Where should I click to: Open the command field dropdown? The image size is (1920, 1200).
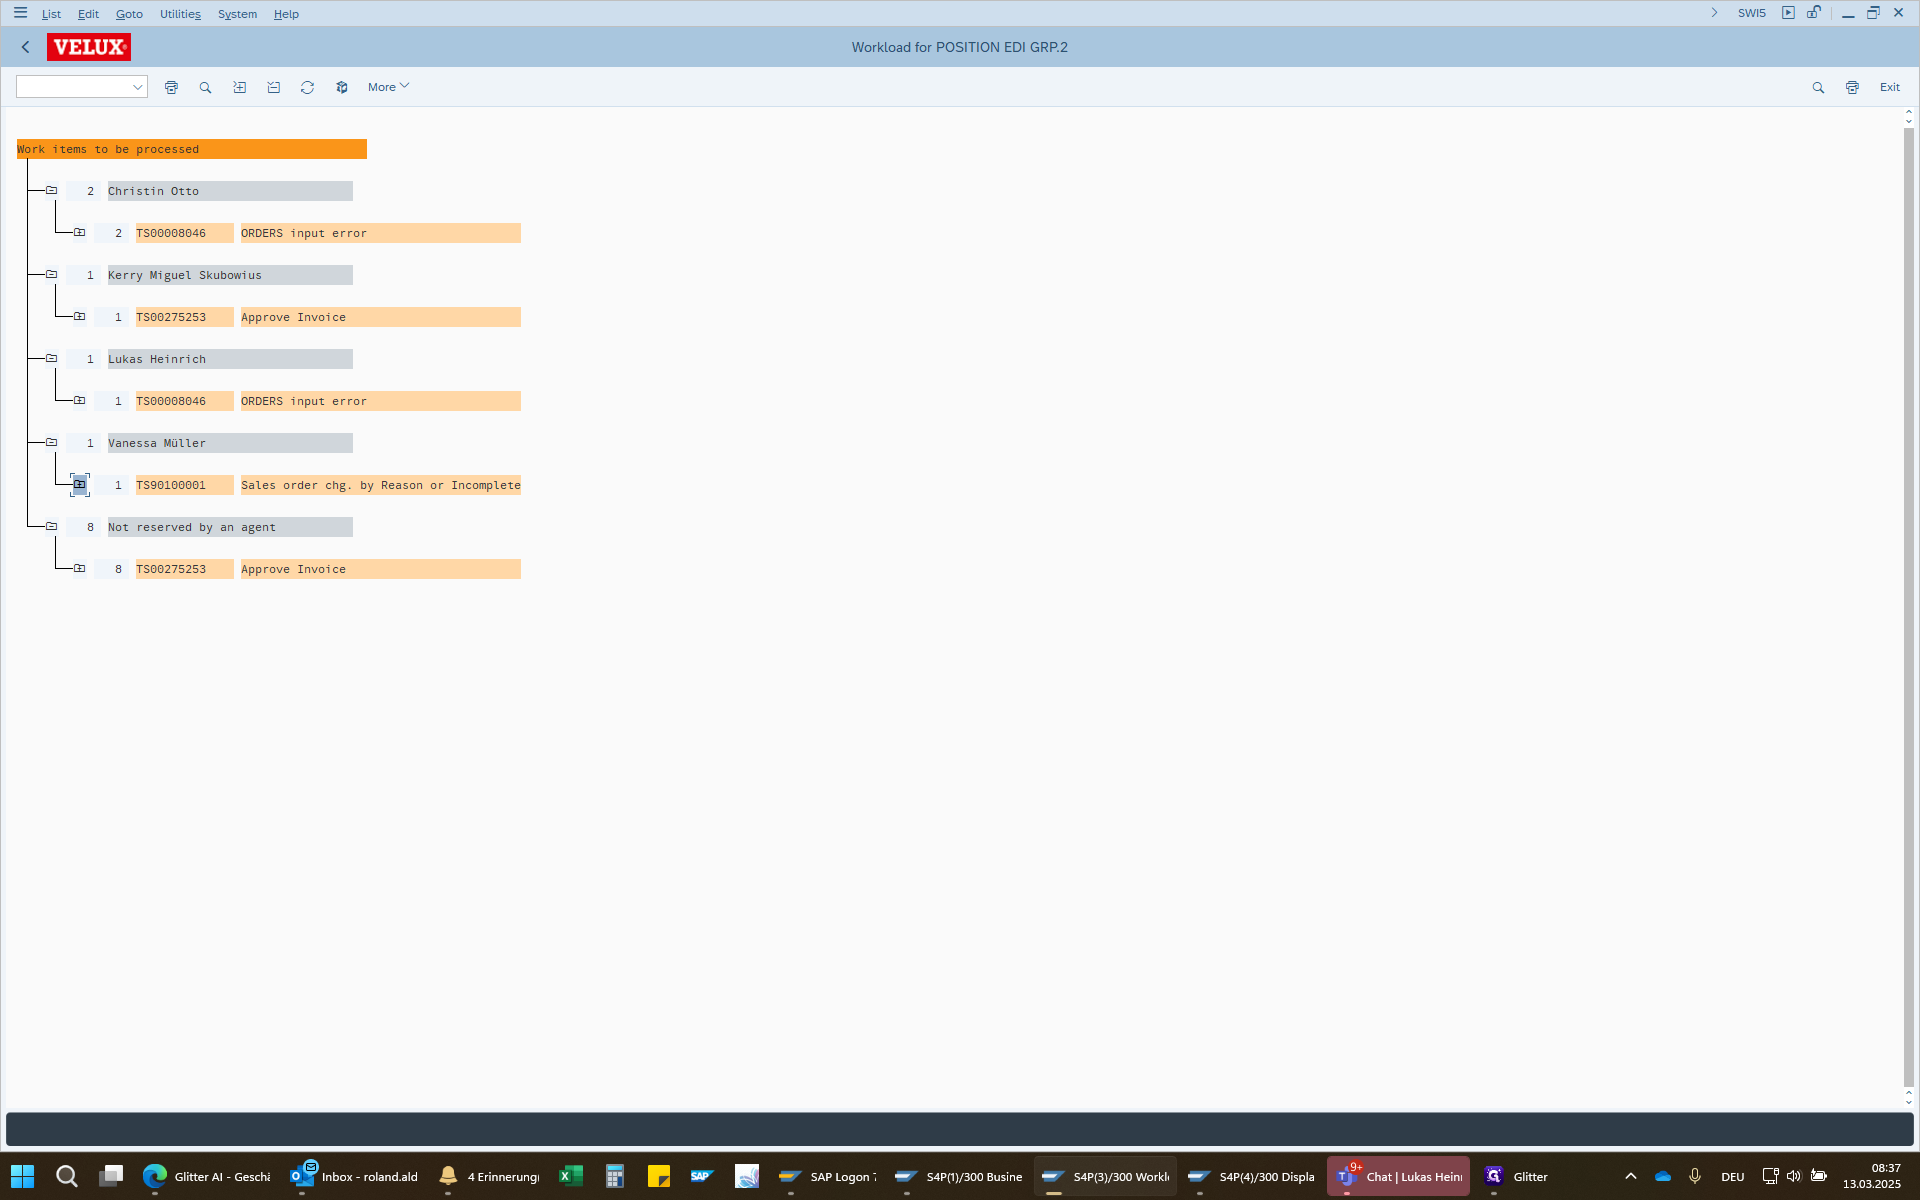coord(138,88)
